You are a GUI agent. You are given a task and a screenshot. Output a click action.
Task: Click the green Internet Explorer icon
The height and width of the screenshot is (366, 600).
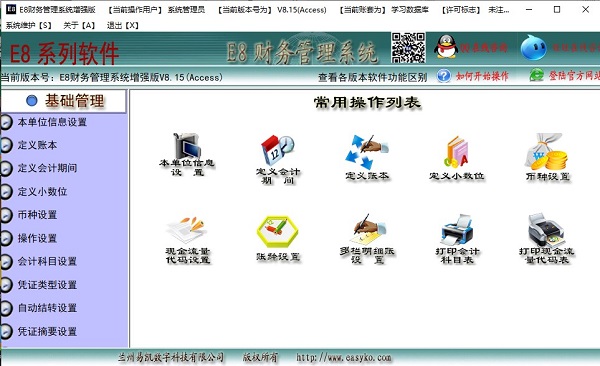pos(536,75)
